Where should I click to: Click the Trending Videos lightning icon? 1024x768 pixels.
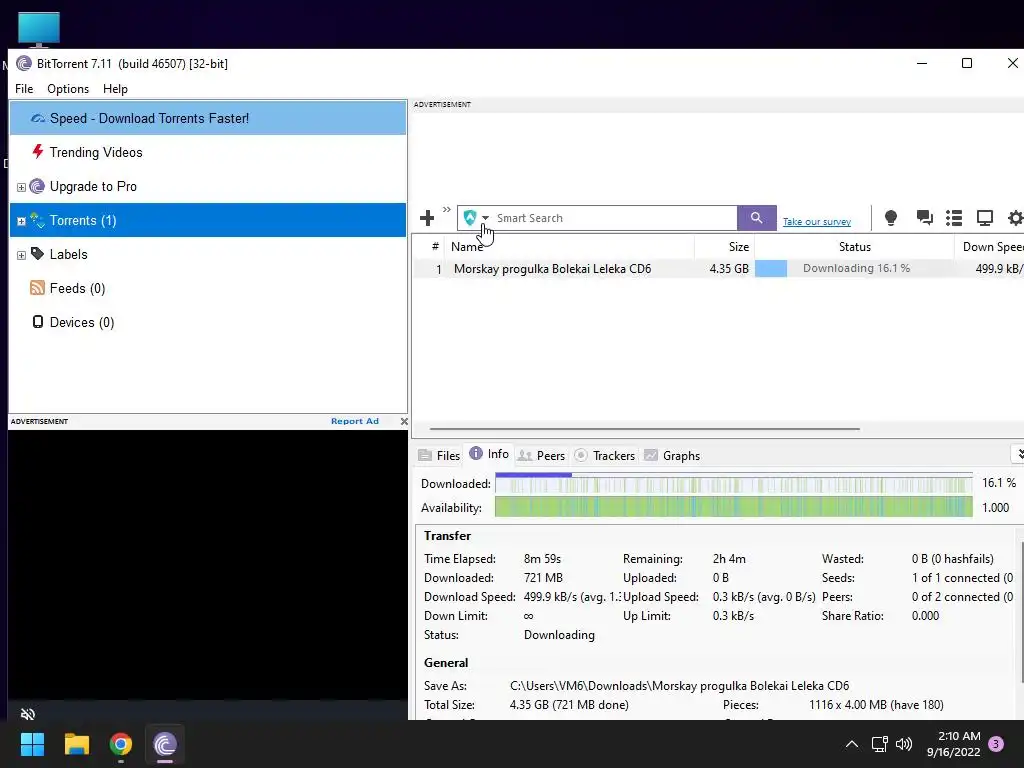[x=38, y=152]
